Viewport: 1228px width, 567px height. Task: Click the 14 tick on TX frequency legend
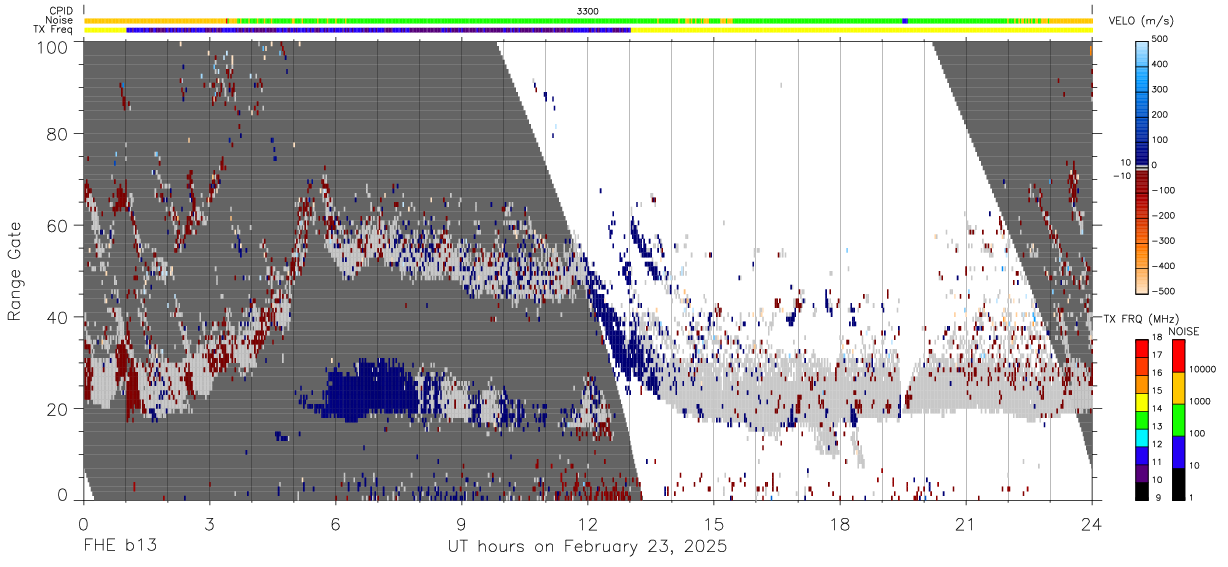[x=1157, y=409]
